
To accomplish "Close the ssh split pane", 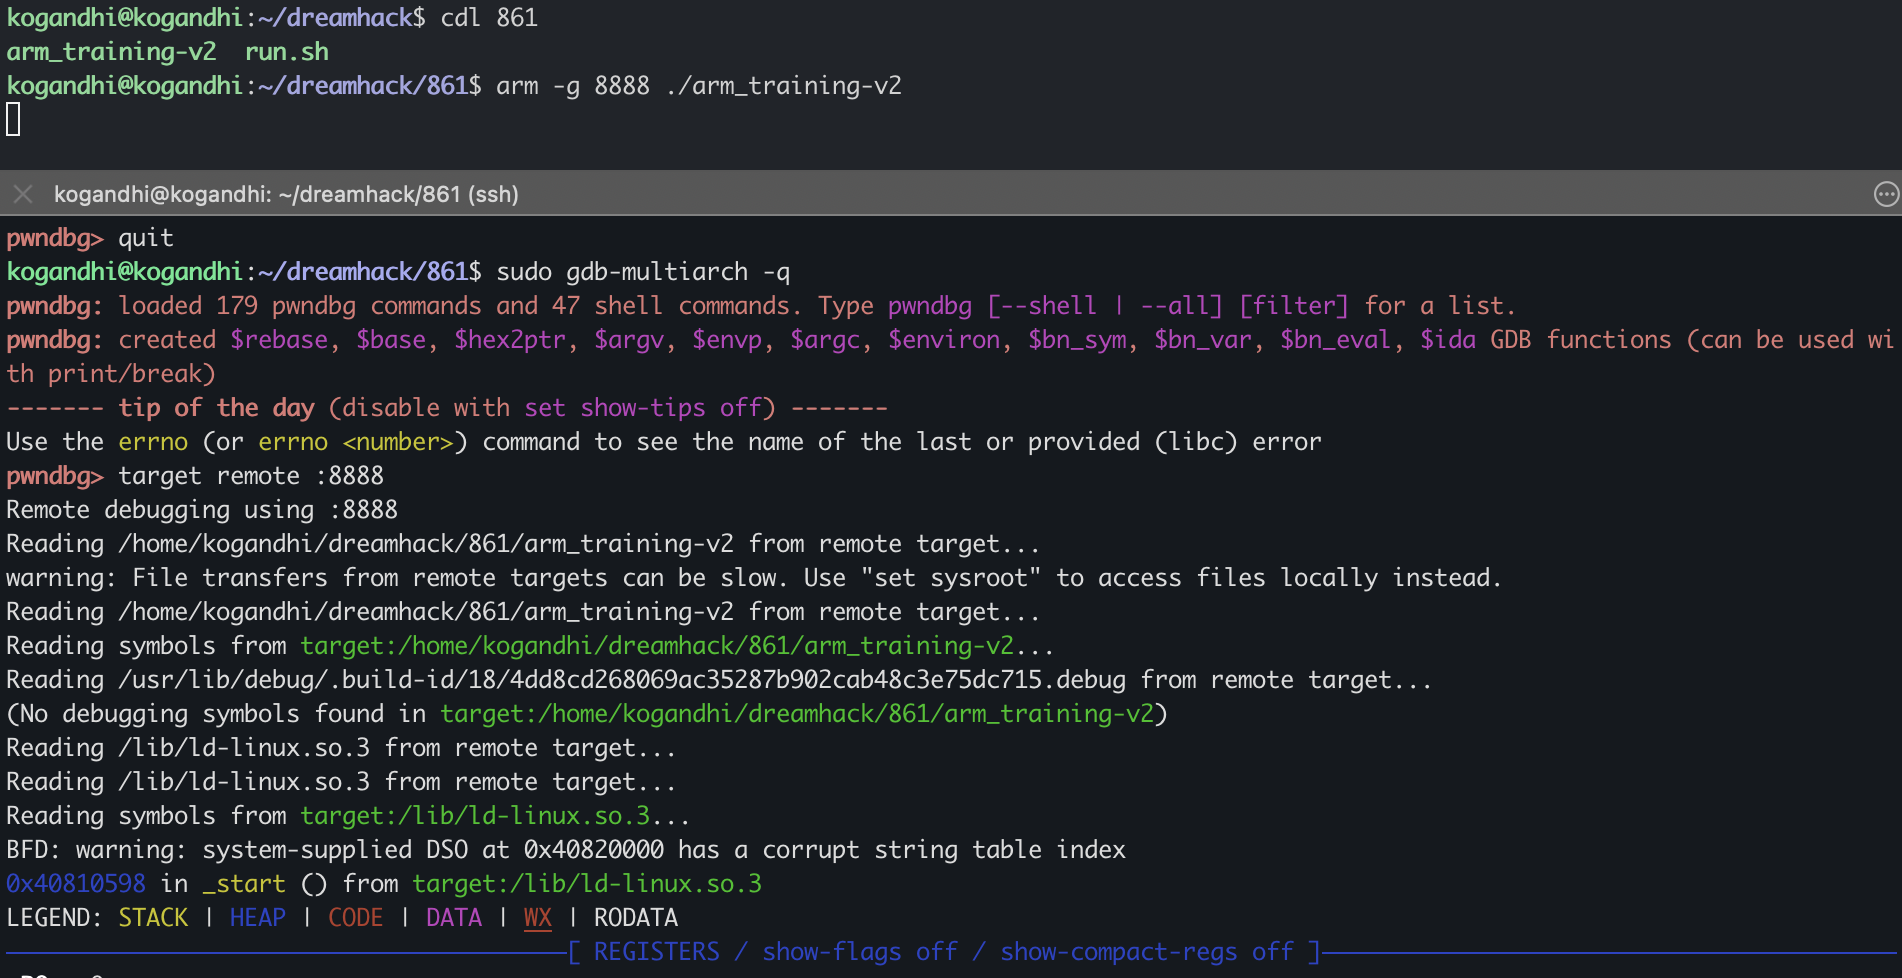I will pyautogui.click(x=23, y=194).
